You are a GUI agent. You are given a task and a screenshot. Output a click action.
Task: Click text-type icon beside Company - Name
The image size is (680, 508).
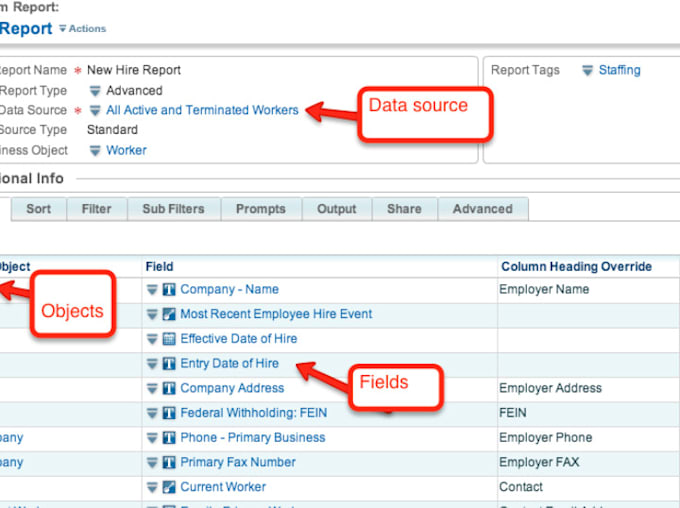169,290
